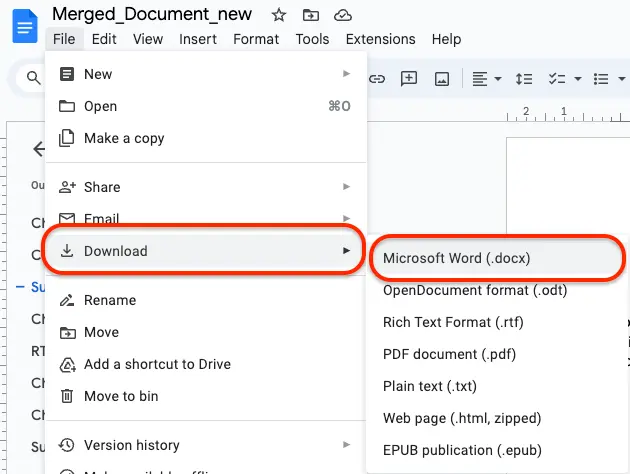630x474 pixels.
Task: Click the move-to-folder icon beside title
Action: (311, 16)
